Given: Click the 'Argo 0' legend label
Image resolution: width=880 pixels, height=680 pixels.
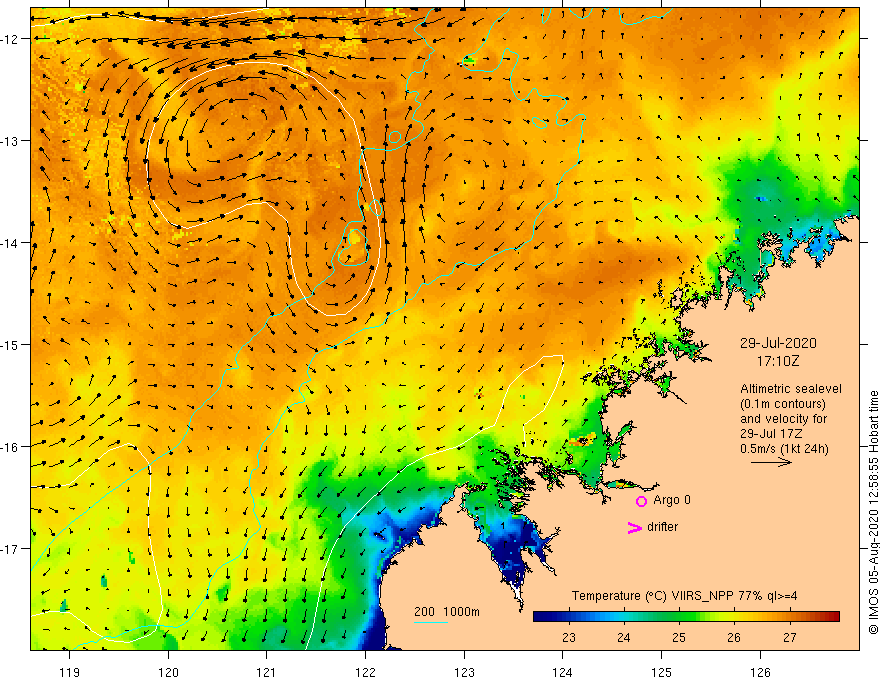Looking at the screenshot, I should point(672,500).
